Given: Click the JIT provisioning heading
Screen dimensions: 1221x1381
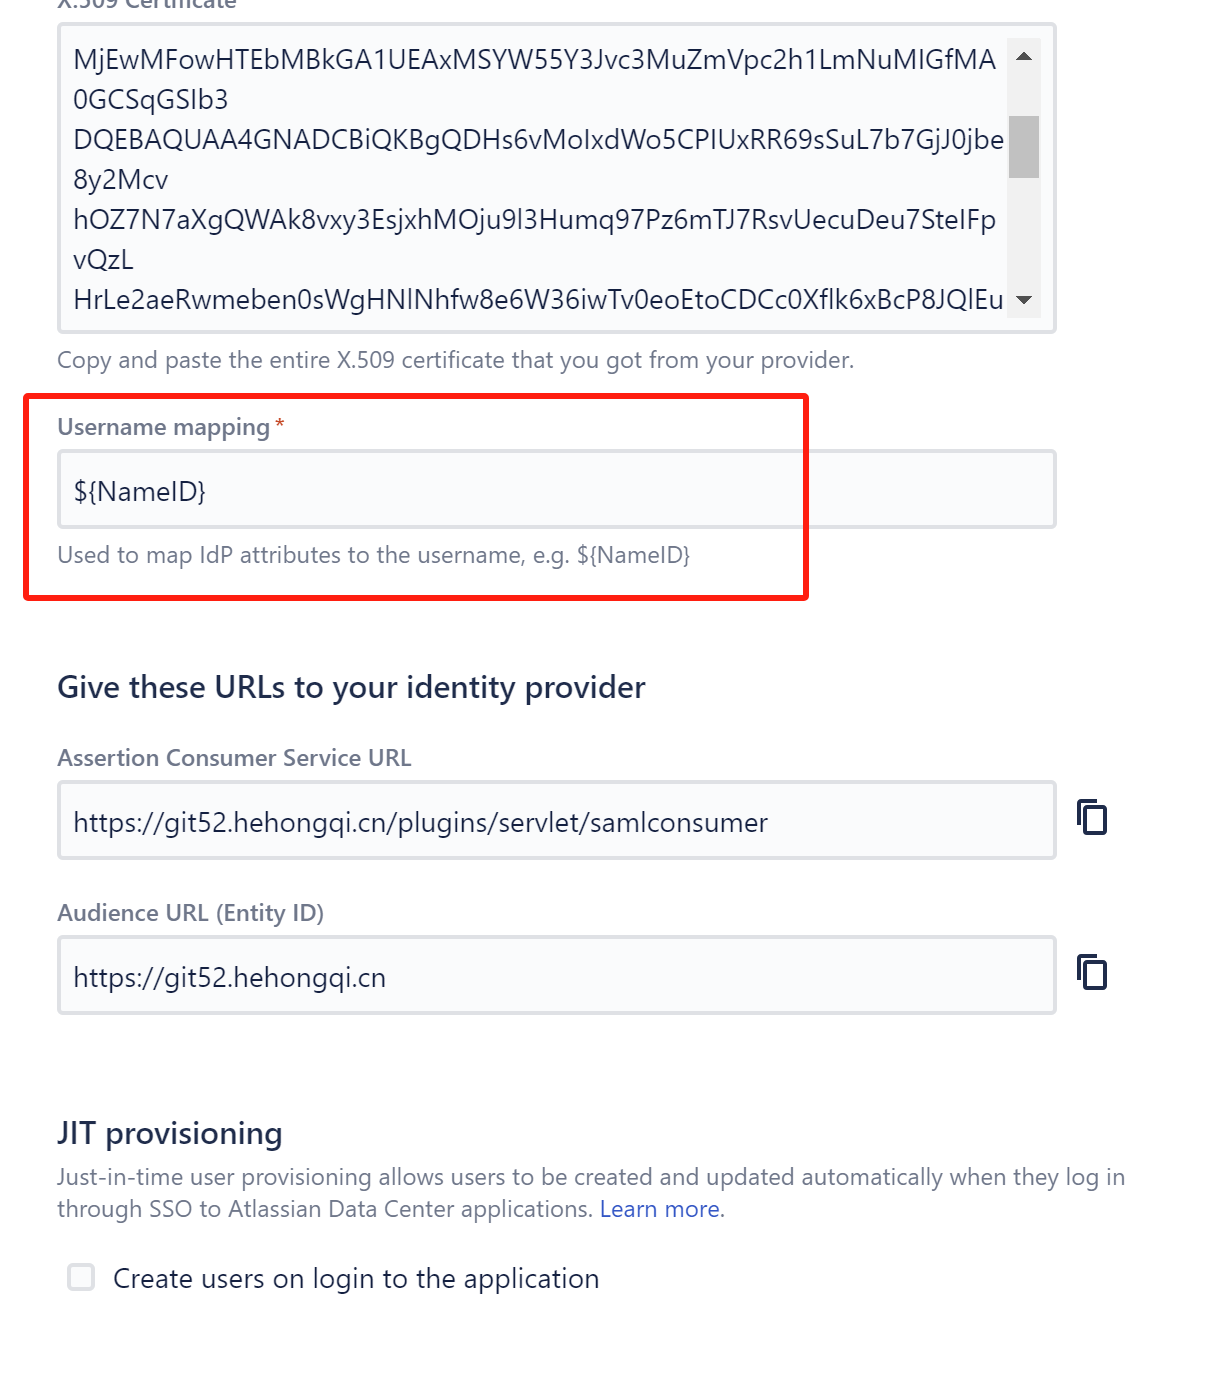Looking at the screenshot, I should pyautogui.click(x=170, y=1133).
